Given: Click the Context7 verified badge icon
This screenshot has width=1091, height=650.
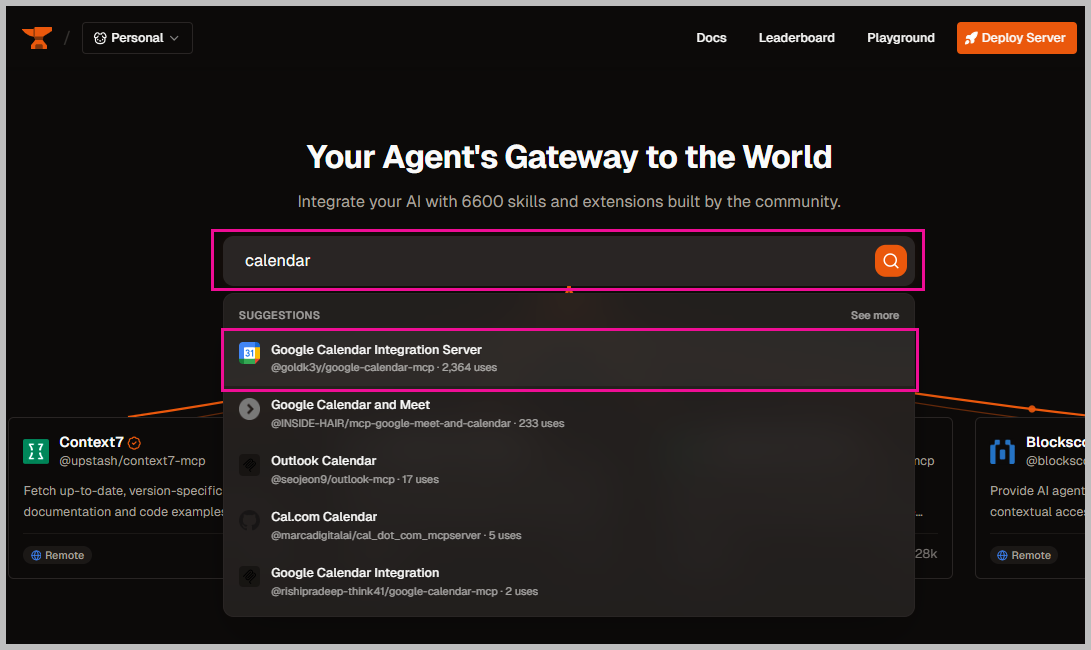Looking at the screenshot, I should click(x=134, y=443).
